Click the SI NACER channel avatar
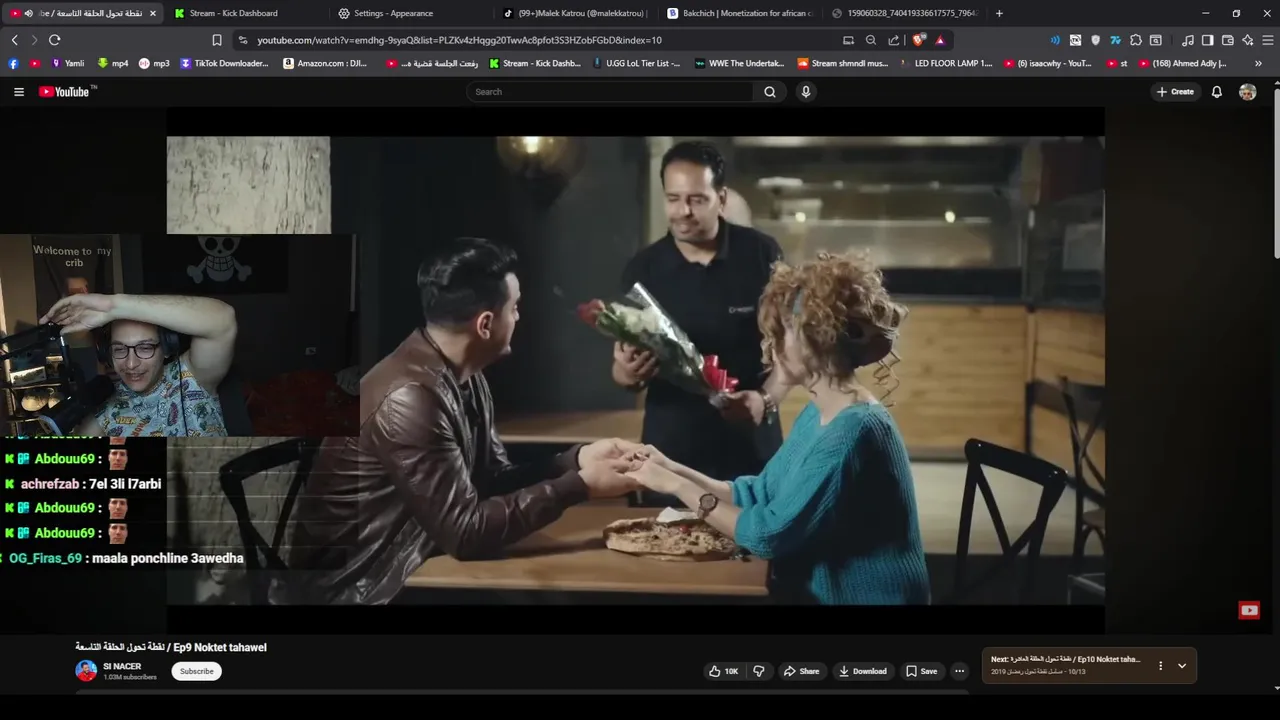1280x720 pixels. coord(86,671)
